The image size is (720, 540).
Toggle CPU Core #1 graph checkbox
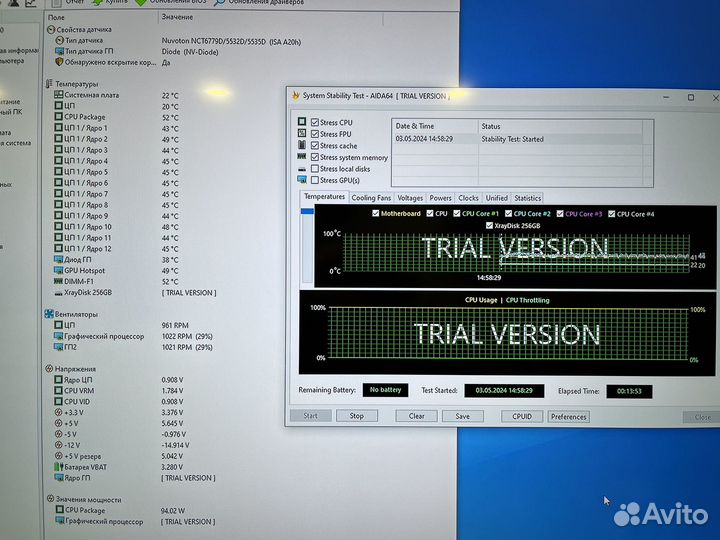456,214
